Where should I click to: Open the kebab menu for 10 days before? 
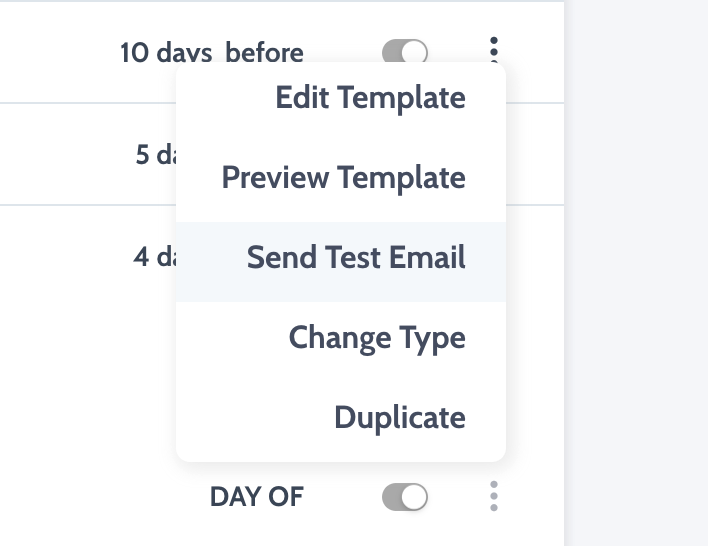click(494, 50)
